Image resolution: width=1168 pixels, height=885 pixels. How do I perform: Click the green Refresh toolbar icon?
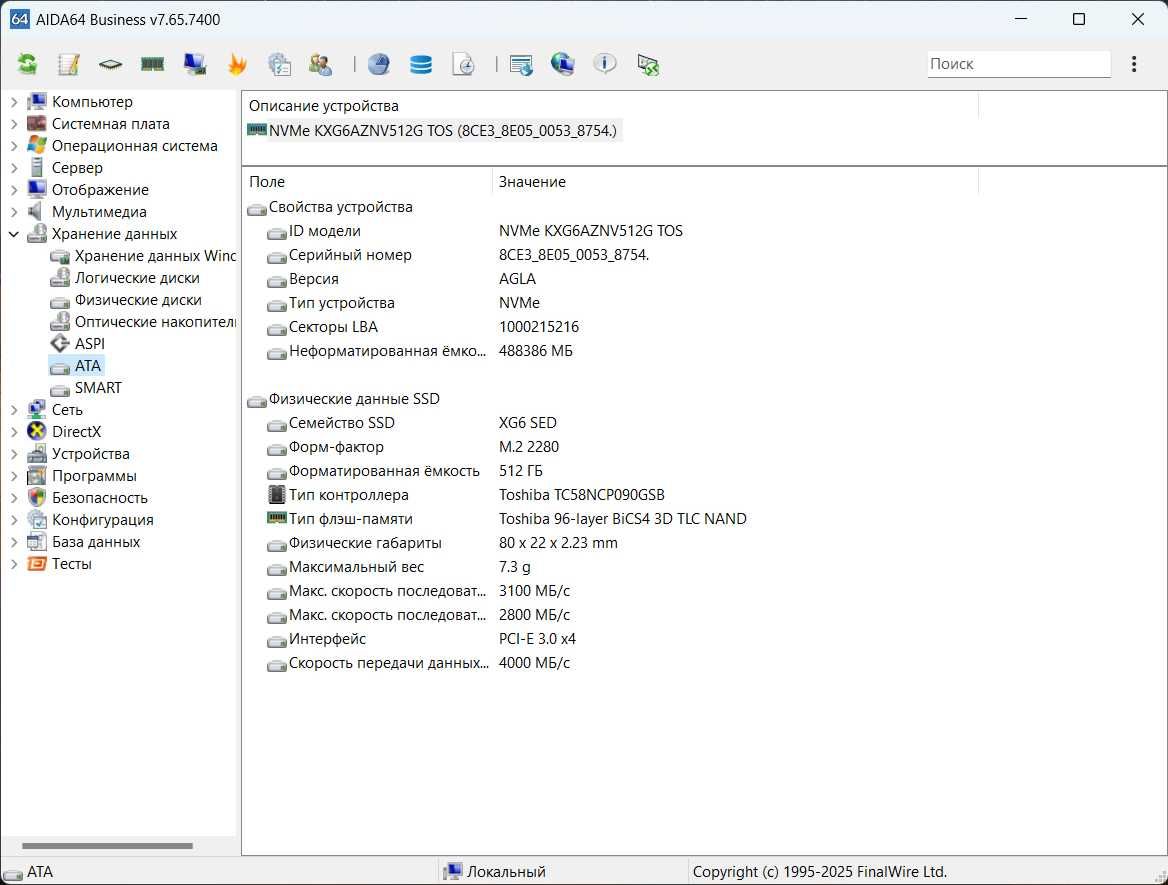tap(28, 65)
